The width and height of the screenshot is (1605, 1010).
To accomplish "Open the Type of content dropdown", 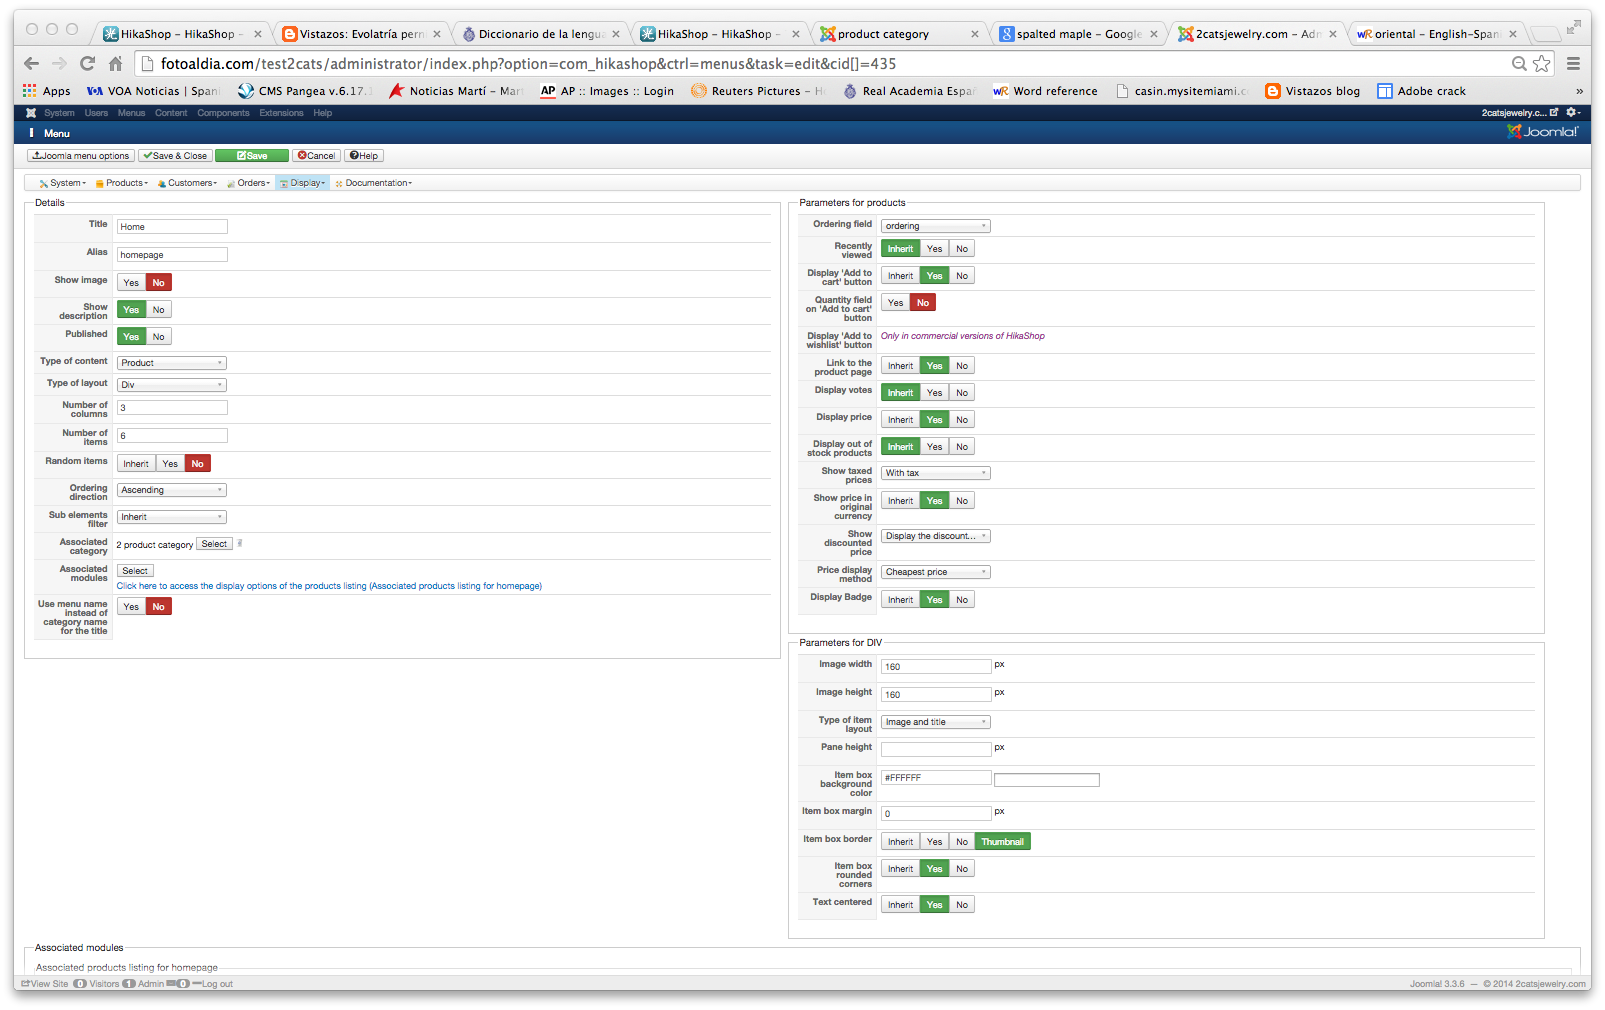I will point(172,363).
